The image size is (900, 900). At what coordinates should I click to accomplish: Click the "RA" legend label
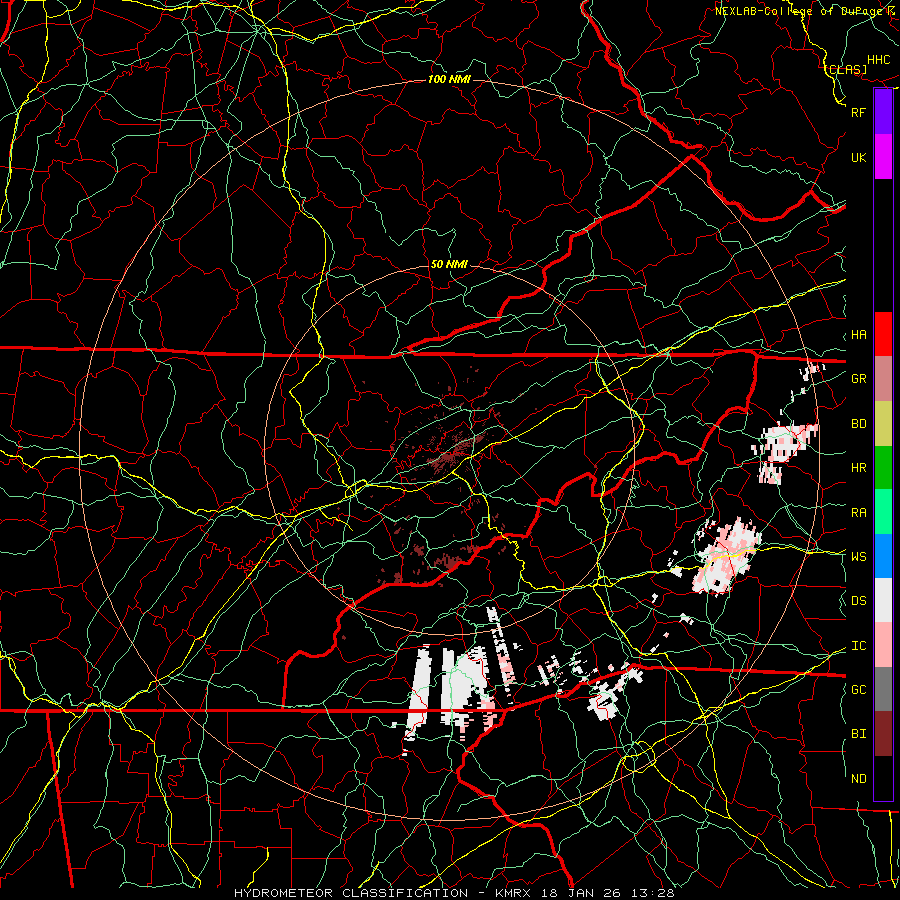point(858,513)
